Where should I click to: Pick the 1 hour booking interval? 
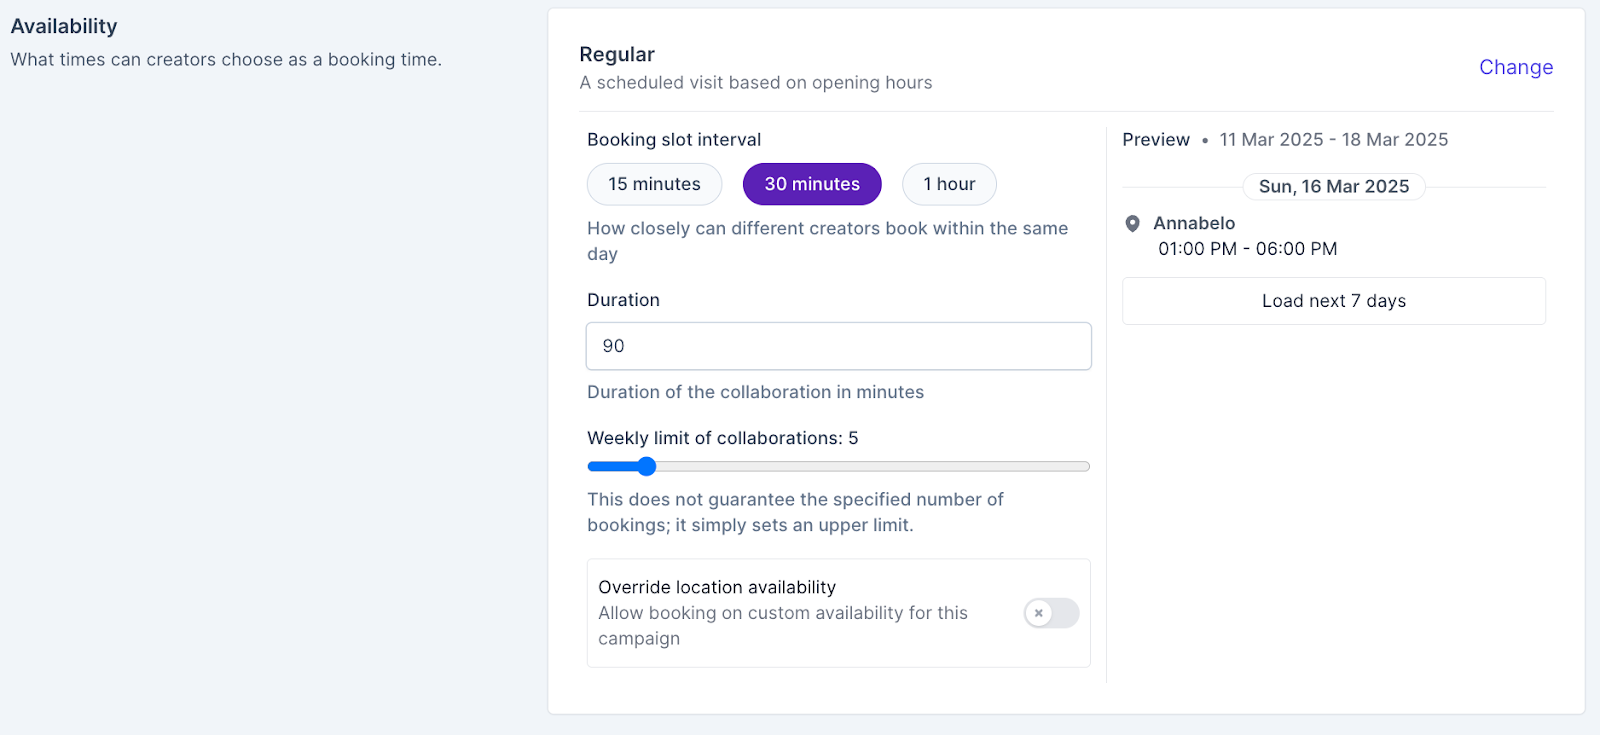point(949,184)
